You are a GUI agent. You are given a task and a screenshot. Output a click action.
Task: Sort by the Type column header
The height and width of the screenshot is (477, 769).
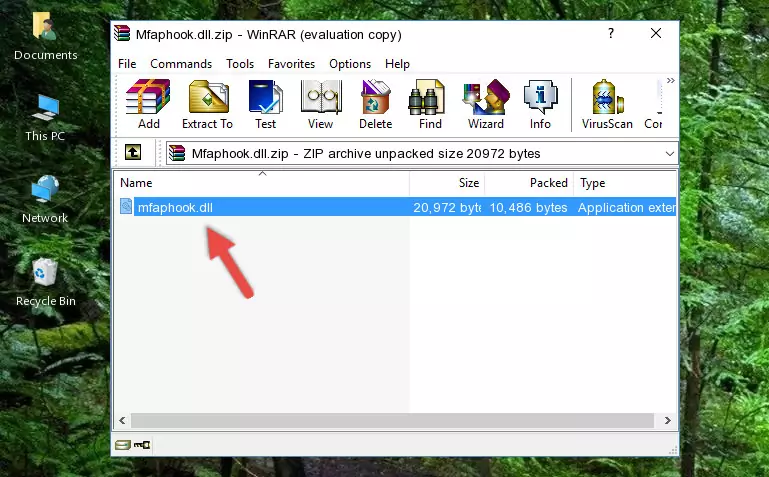click(625, 183)
